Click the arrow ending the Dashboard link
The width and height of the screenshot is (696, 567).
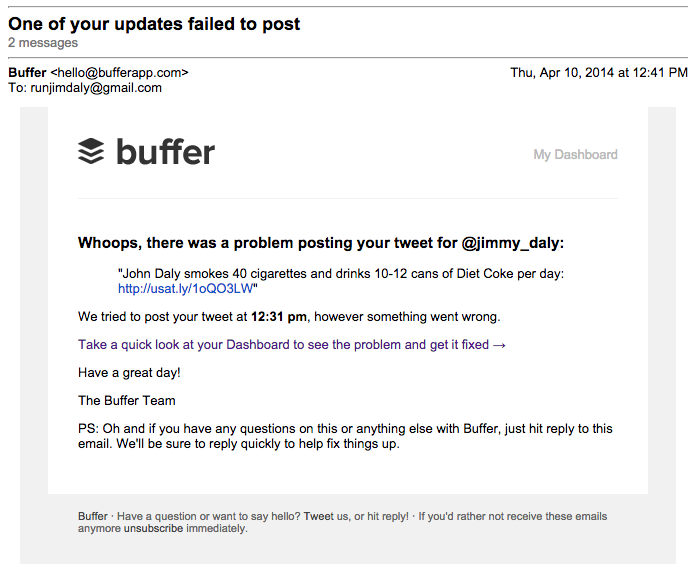coord(500,345)
